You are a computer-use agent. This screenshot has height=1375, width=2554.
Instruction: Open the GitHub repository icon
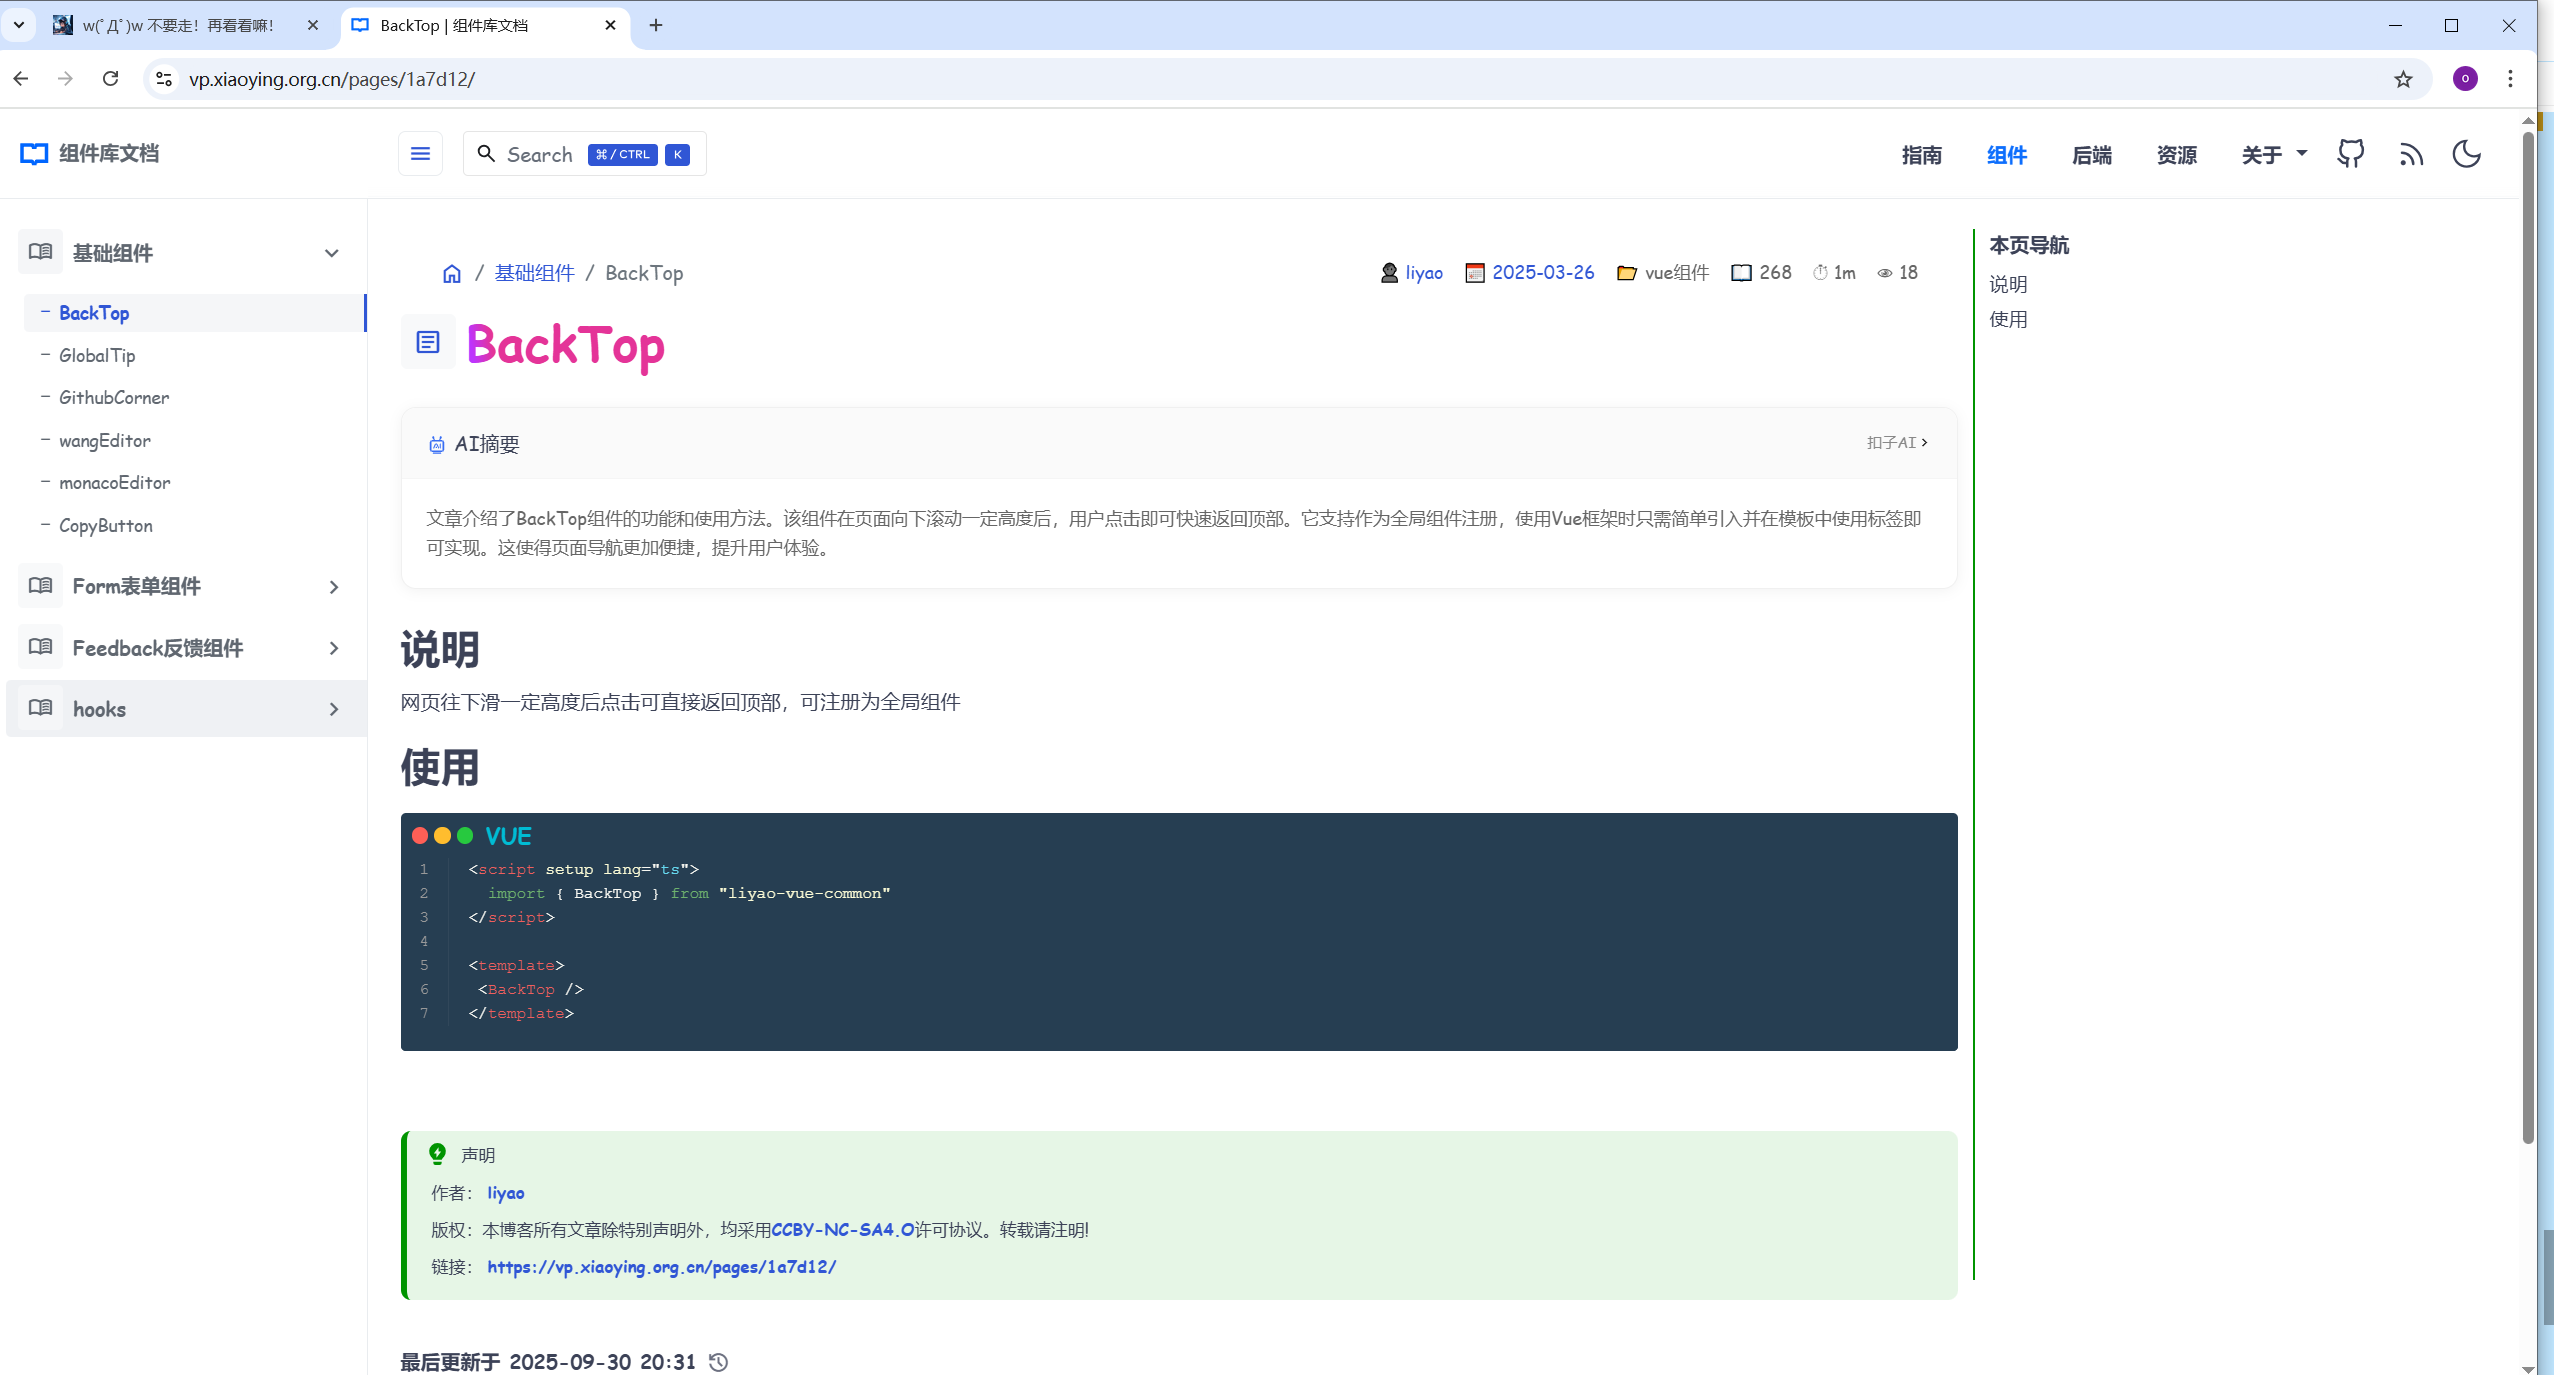tap(2350, 153)
